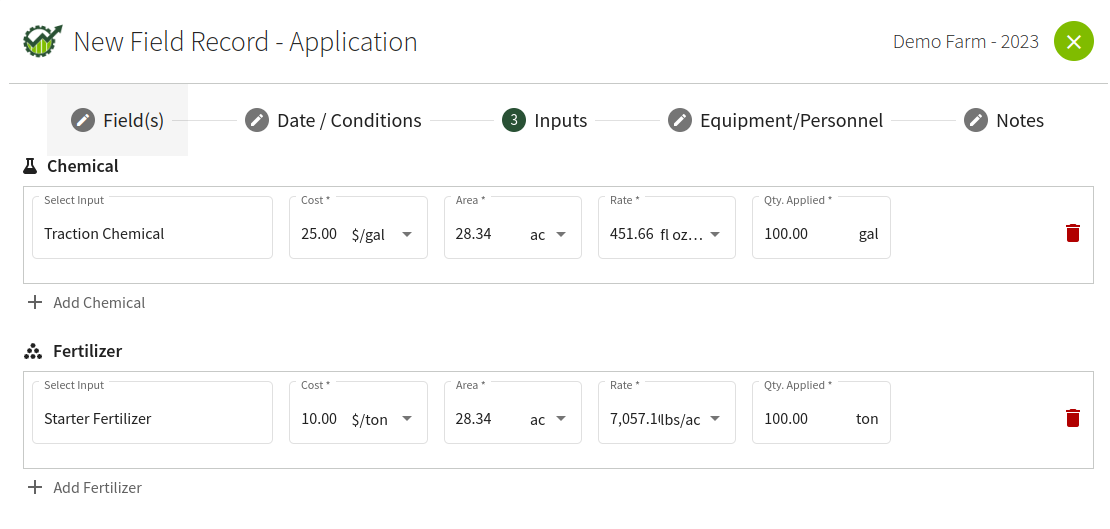
Task: Click the Field(s) step pencil icon
Action: pos(83,120)
